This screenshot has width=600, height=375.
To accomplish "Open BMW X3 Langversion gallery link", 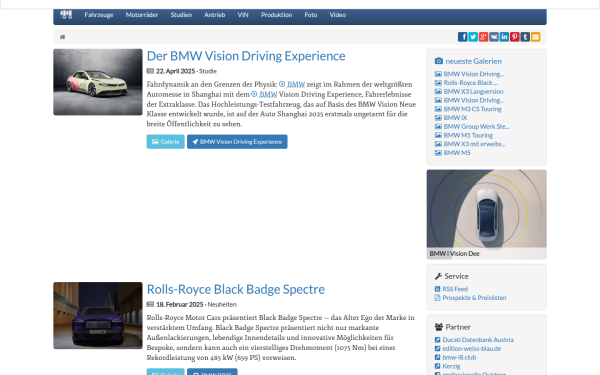I will [473, 91].
